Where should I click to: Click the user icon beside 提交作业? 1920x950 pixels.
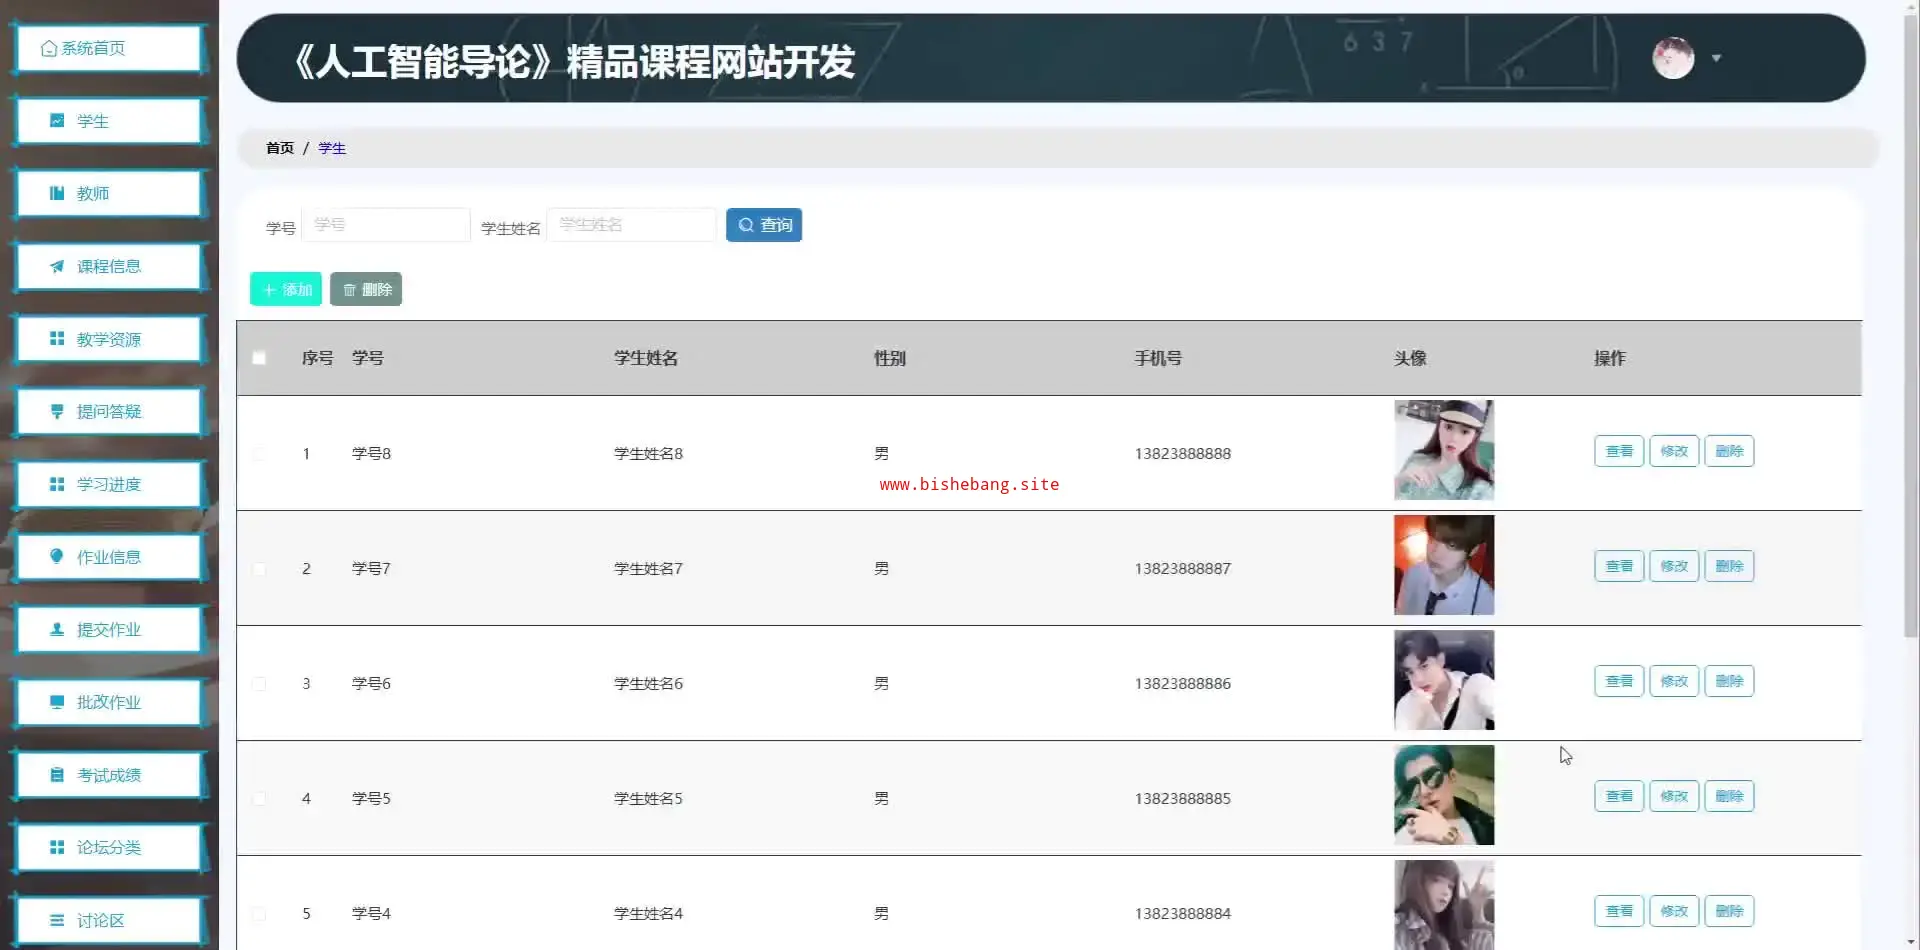(x=57, y=629)
